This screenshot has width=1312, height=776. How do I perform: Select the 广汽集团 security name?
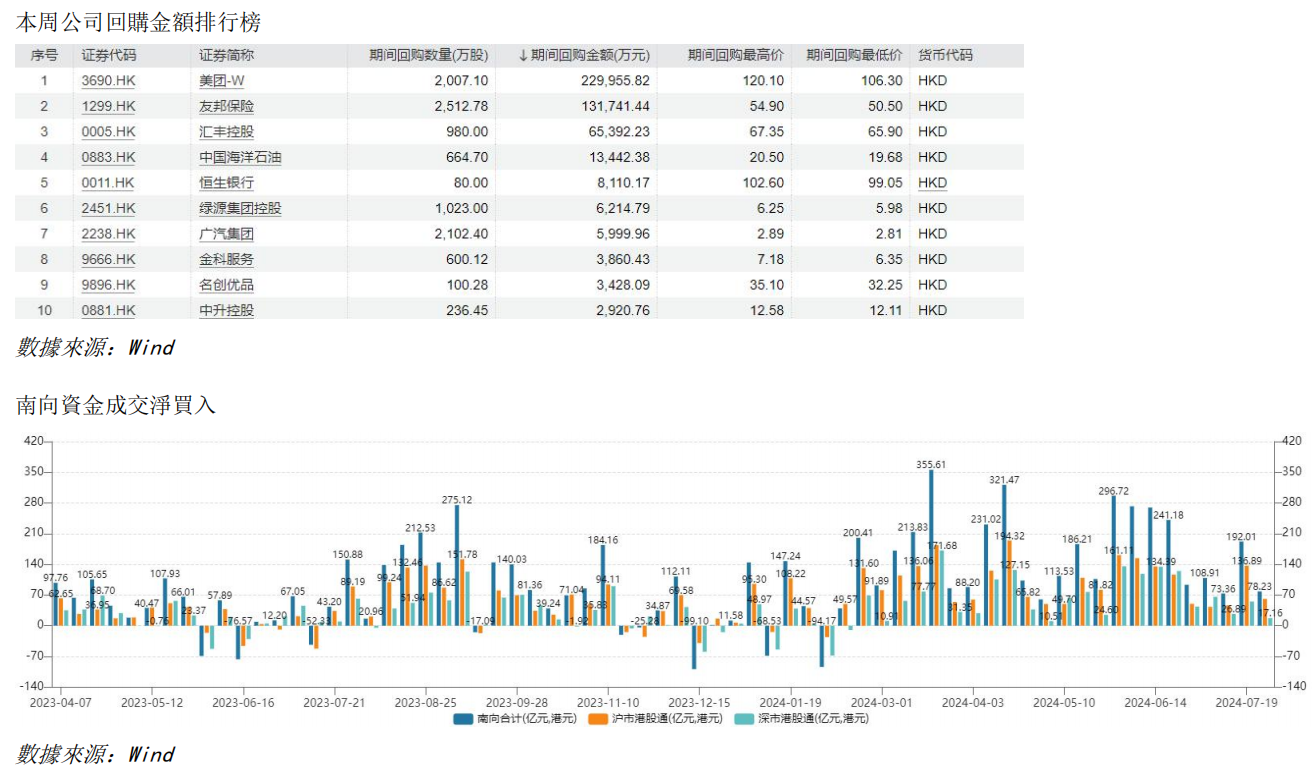pyautogui.click(x=227, y=234)
